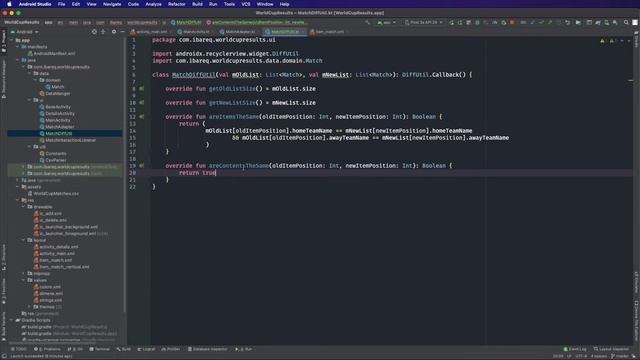
Task: Open the Terminal tool window
Action: [x=100, y=349]
